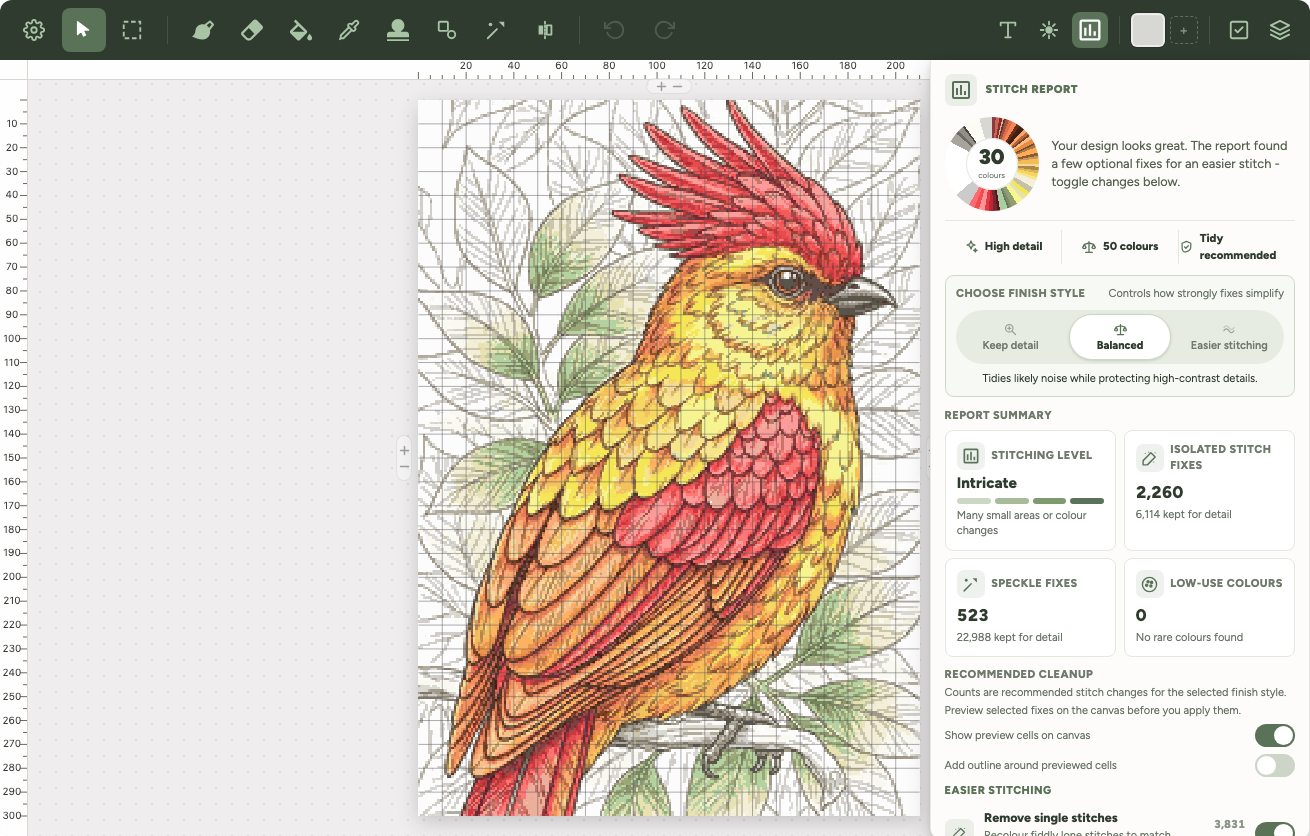Select the pointer arrow tool
Viewport: 1310px width, 836px height.
[x=84, y=30]
